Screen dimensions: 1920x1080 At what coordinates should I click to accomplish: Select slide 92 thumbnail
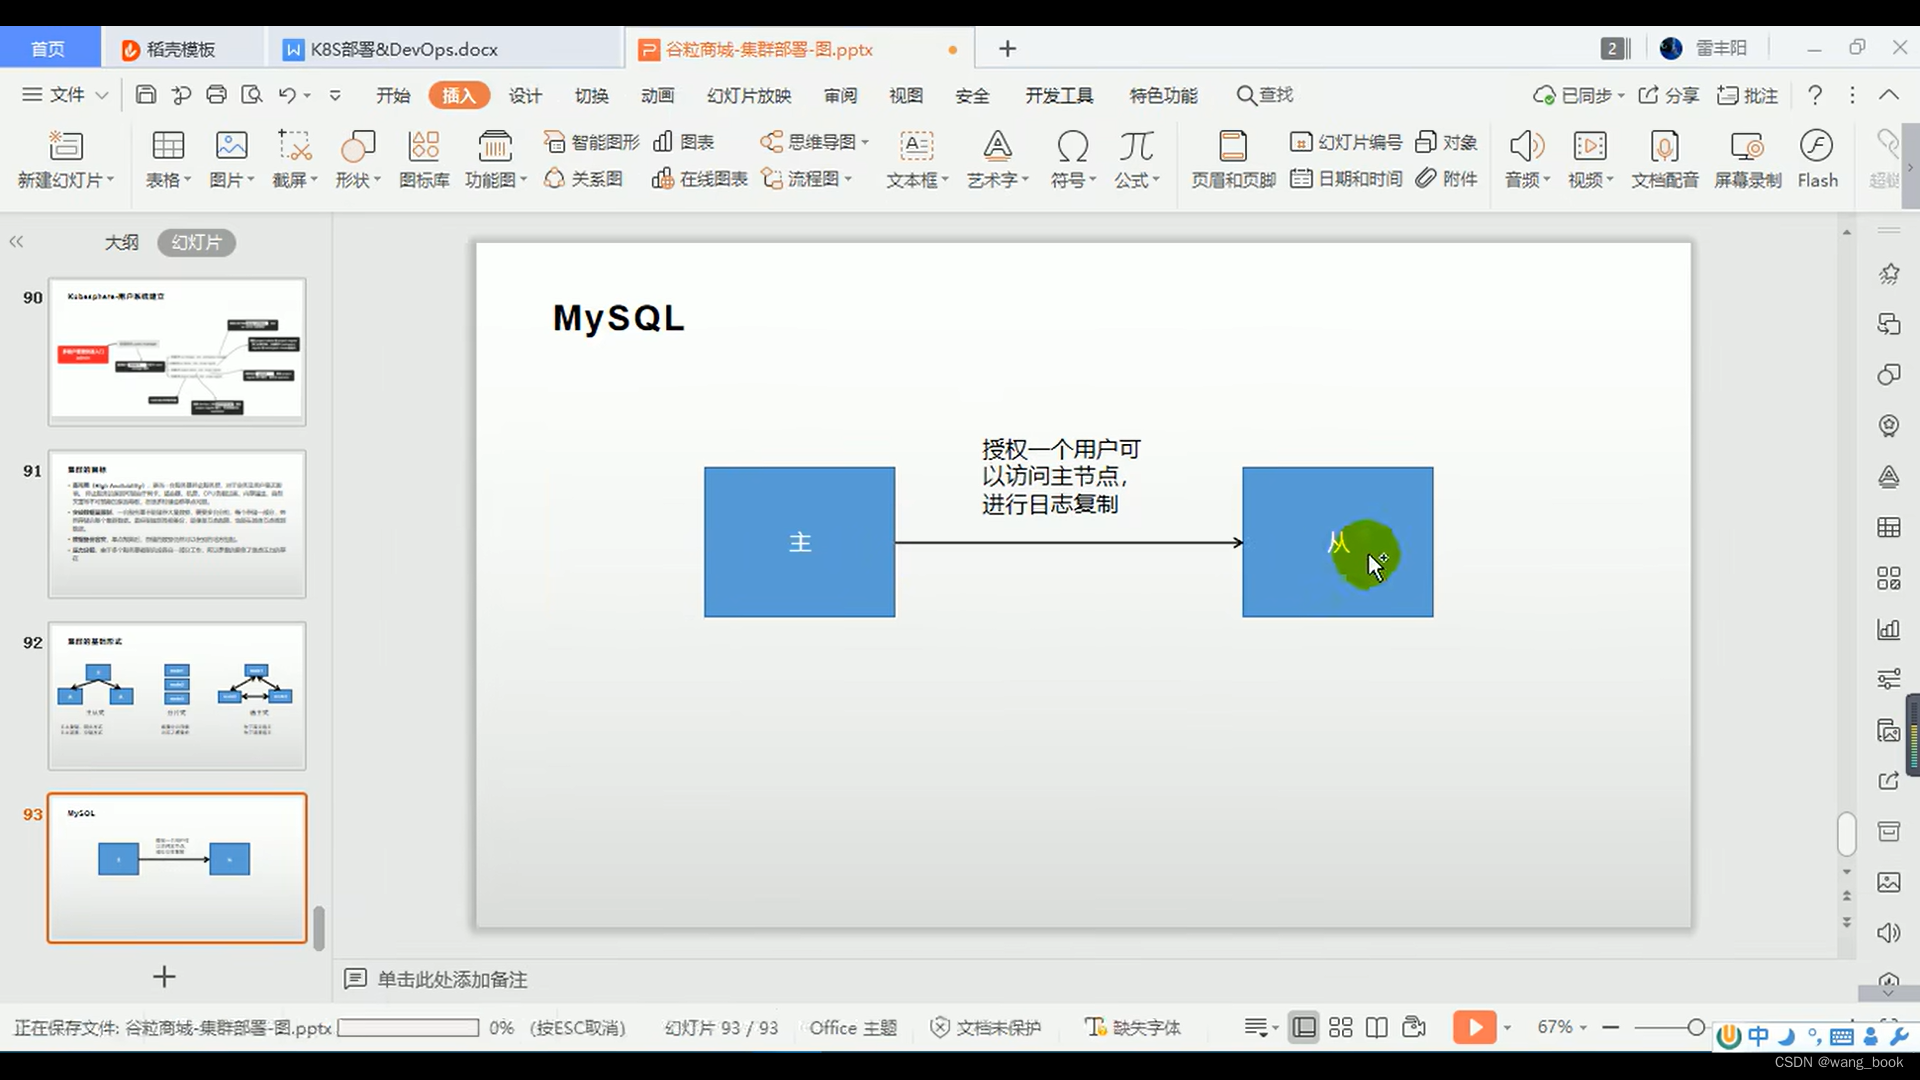177,696
